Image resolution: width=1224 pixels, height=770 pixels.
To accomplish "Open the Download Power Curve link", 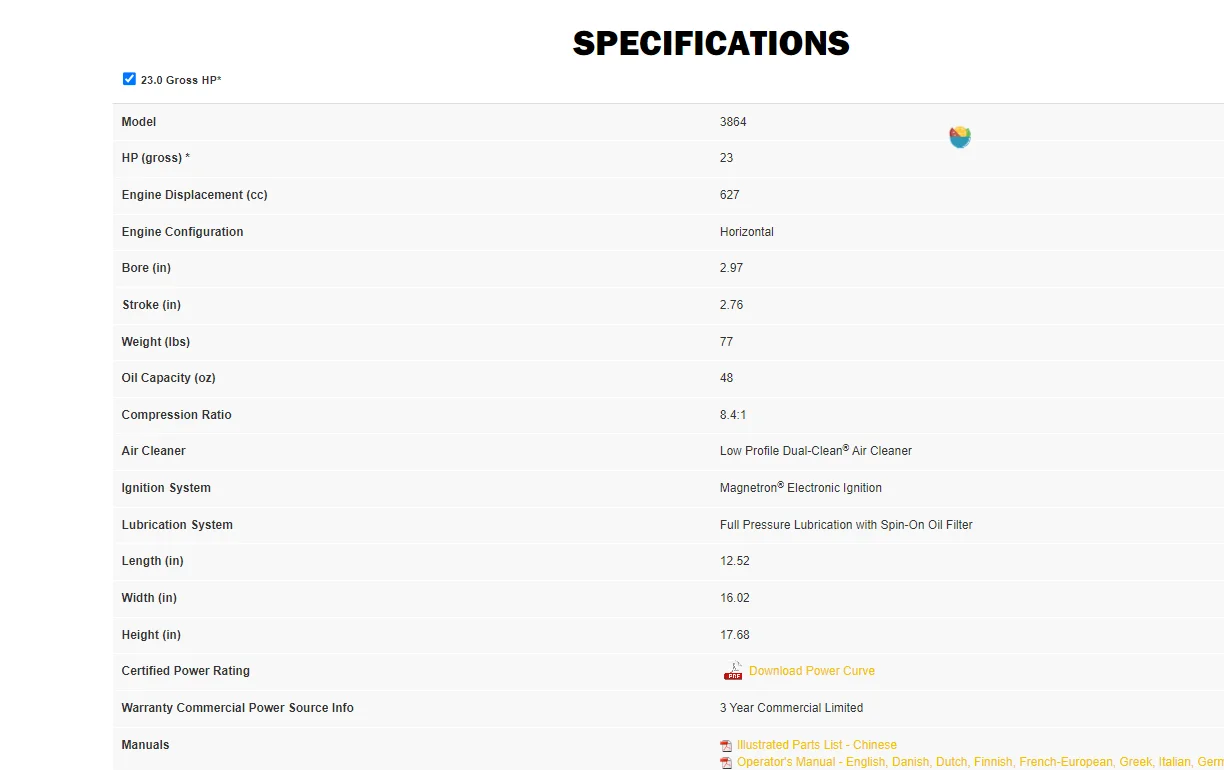I will [812, 671].
